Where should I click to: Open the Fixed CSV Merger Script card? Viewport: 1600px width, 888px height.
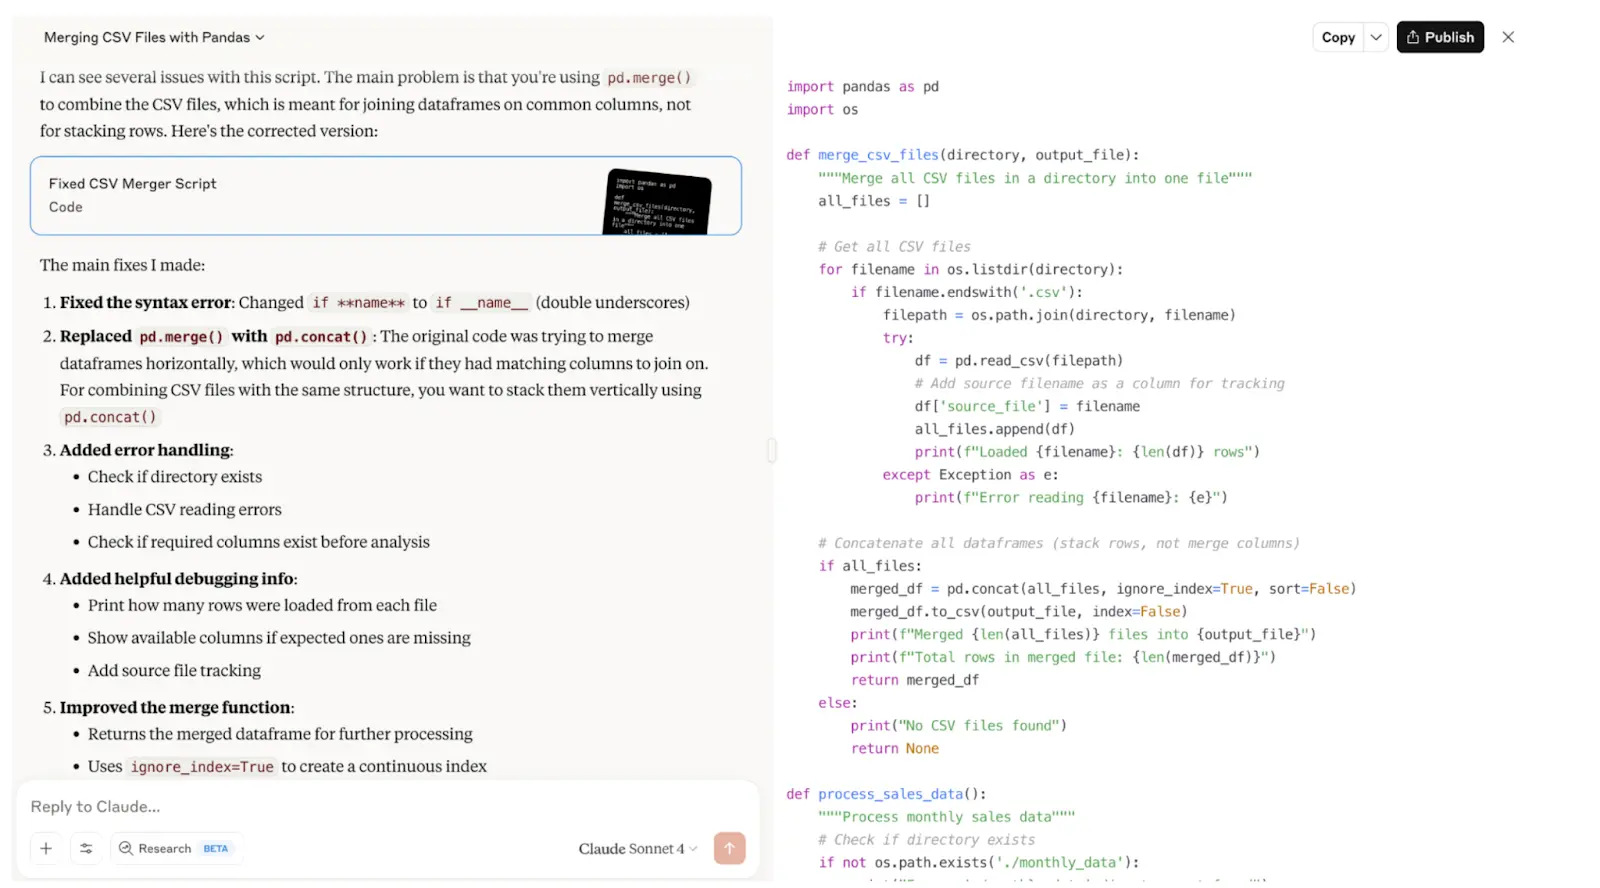tap(386, 196)
